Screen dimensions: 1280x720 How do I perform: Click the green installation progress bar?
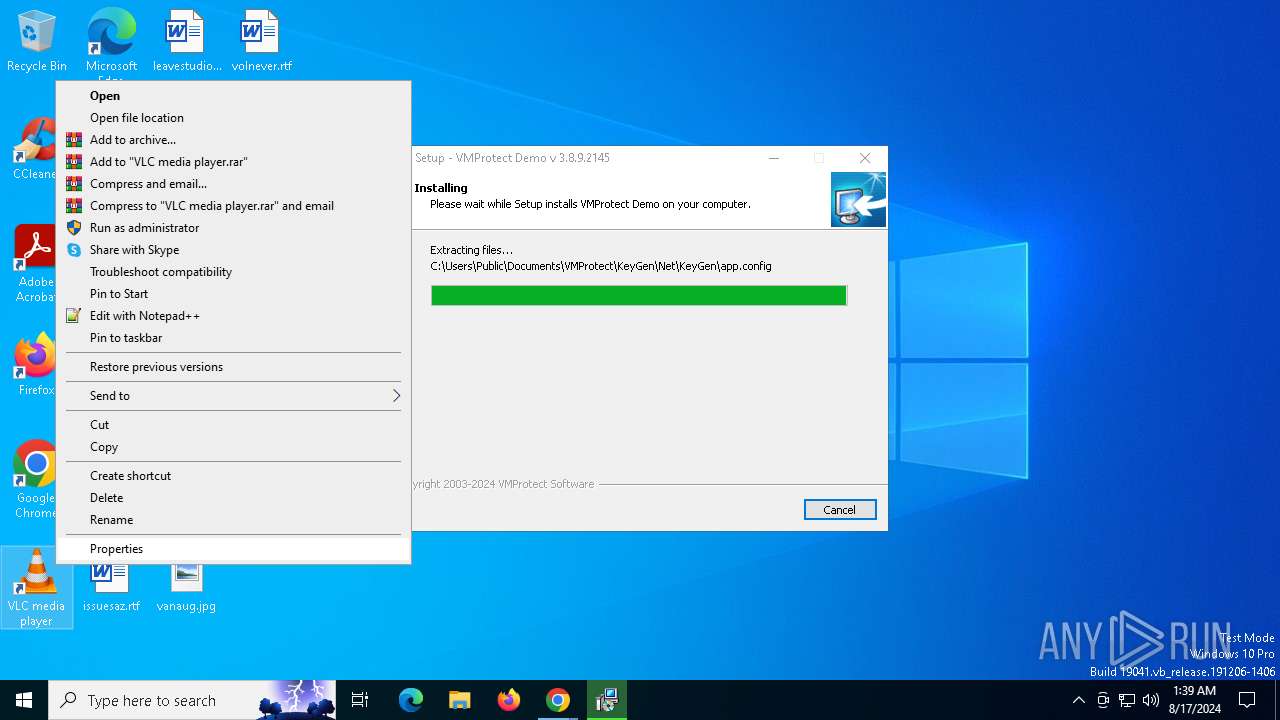pos(639,295)
